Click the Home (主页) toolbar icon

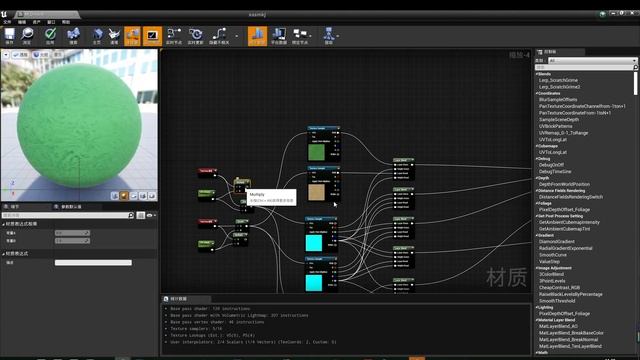click(x=97, y=36)
